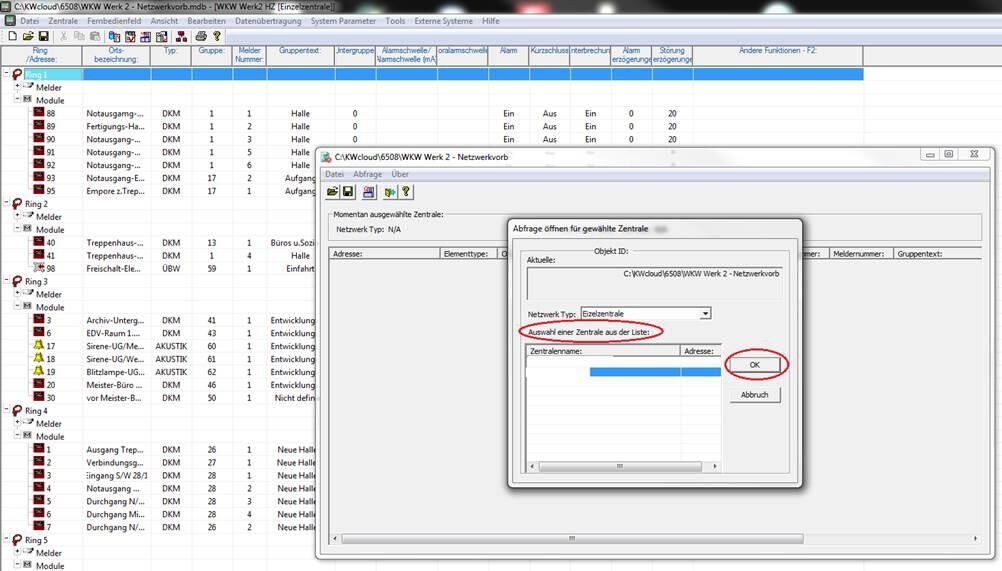Screen dimensions: 1002x571
Task: Click the Ring 4 loop icon
Action: [17, 411]
